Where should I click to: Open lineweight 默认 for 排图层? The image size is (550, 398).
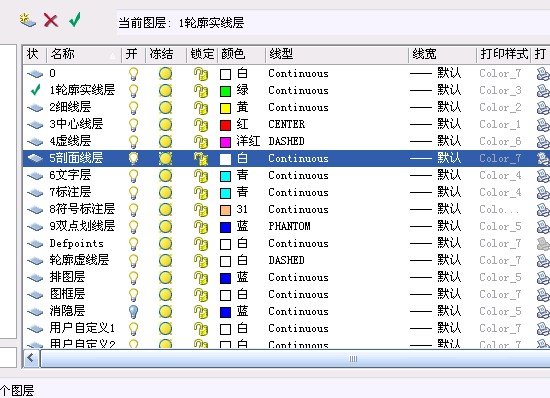click(x=436, y=277)
